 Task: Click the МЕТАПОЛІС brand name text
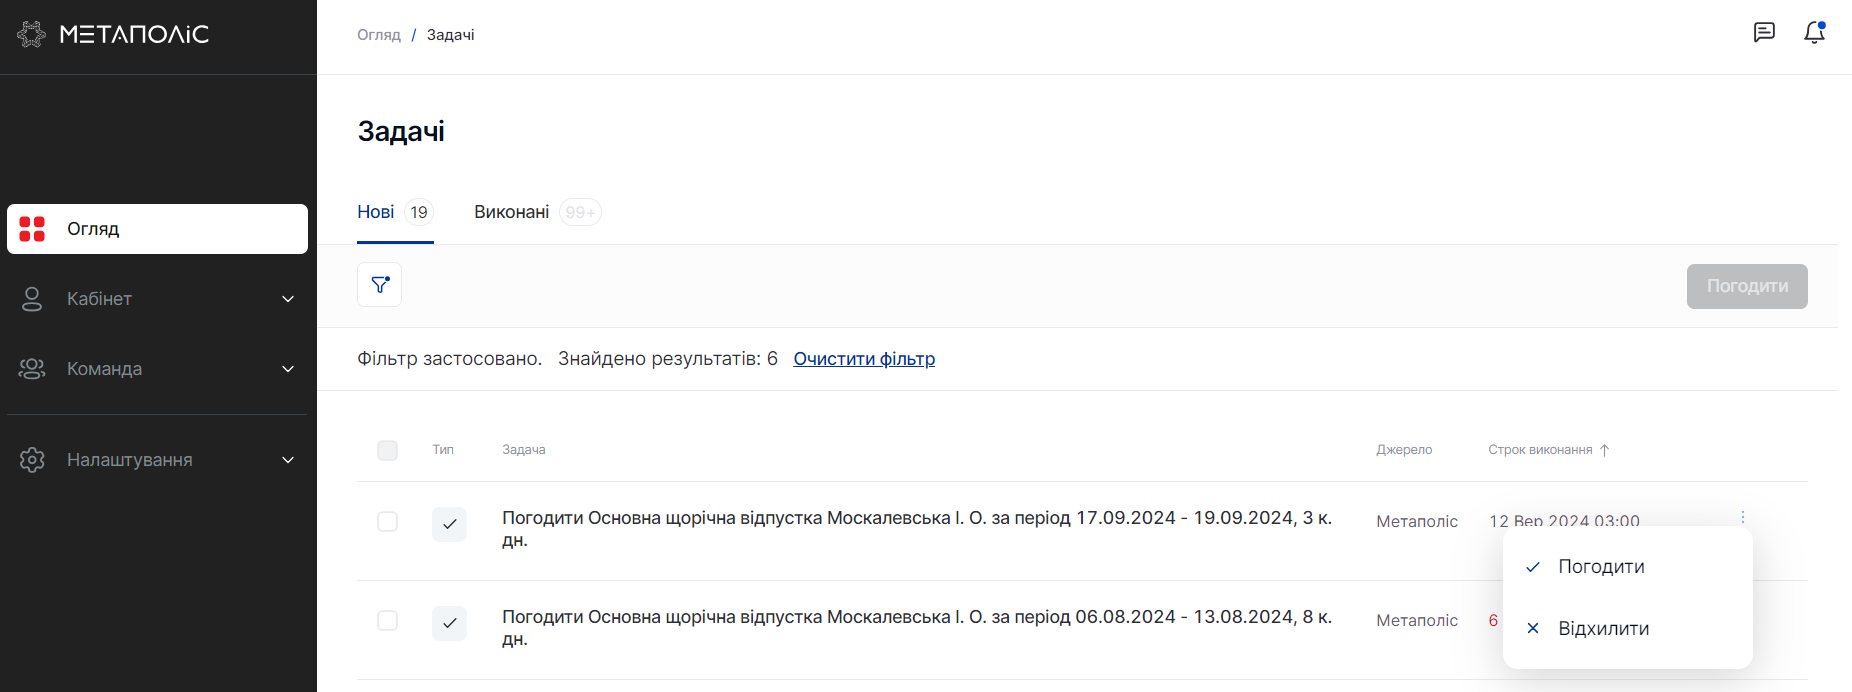tap(134, 34)
